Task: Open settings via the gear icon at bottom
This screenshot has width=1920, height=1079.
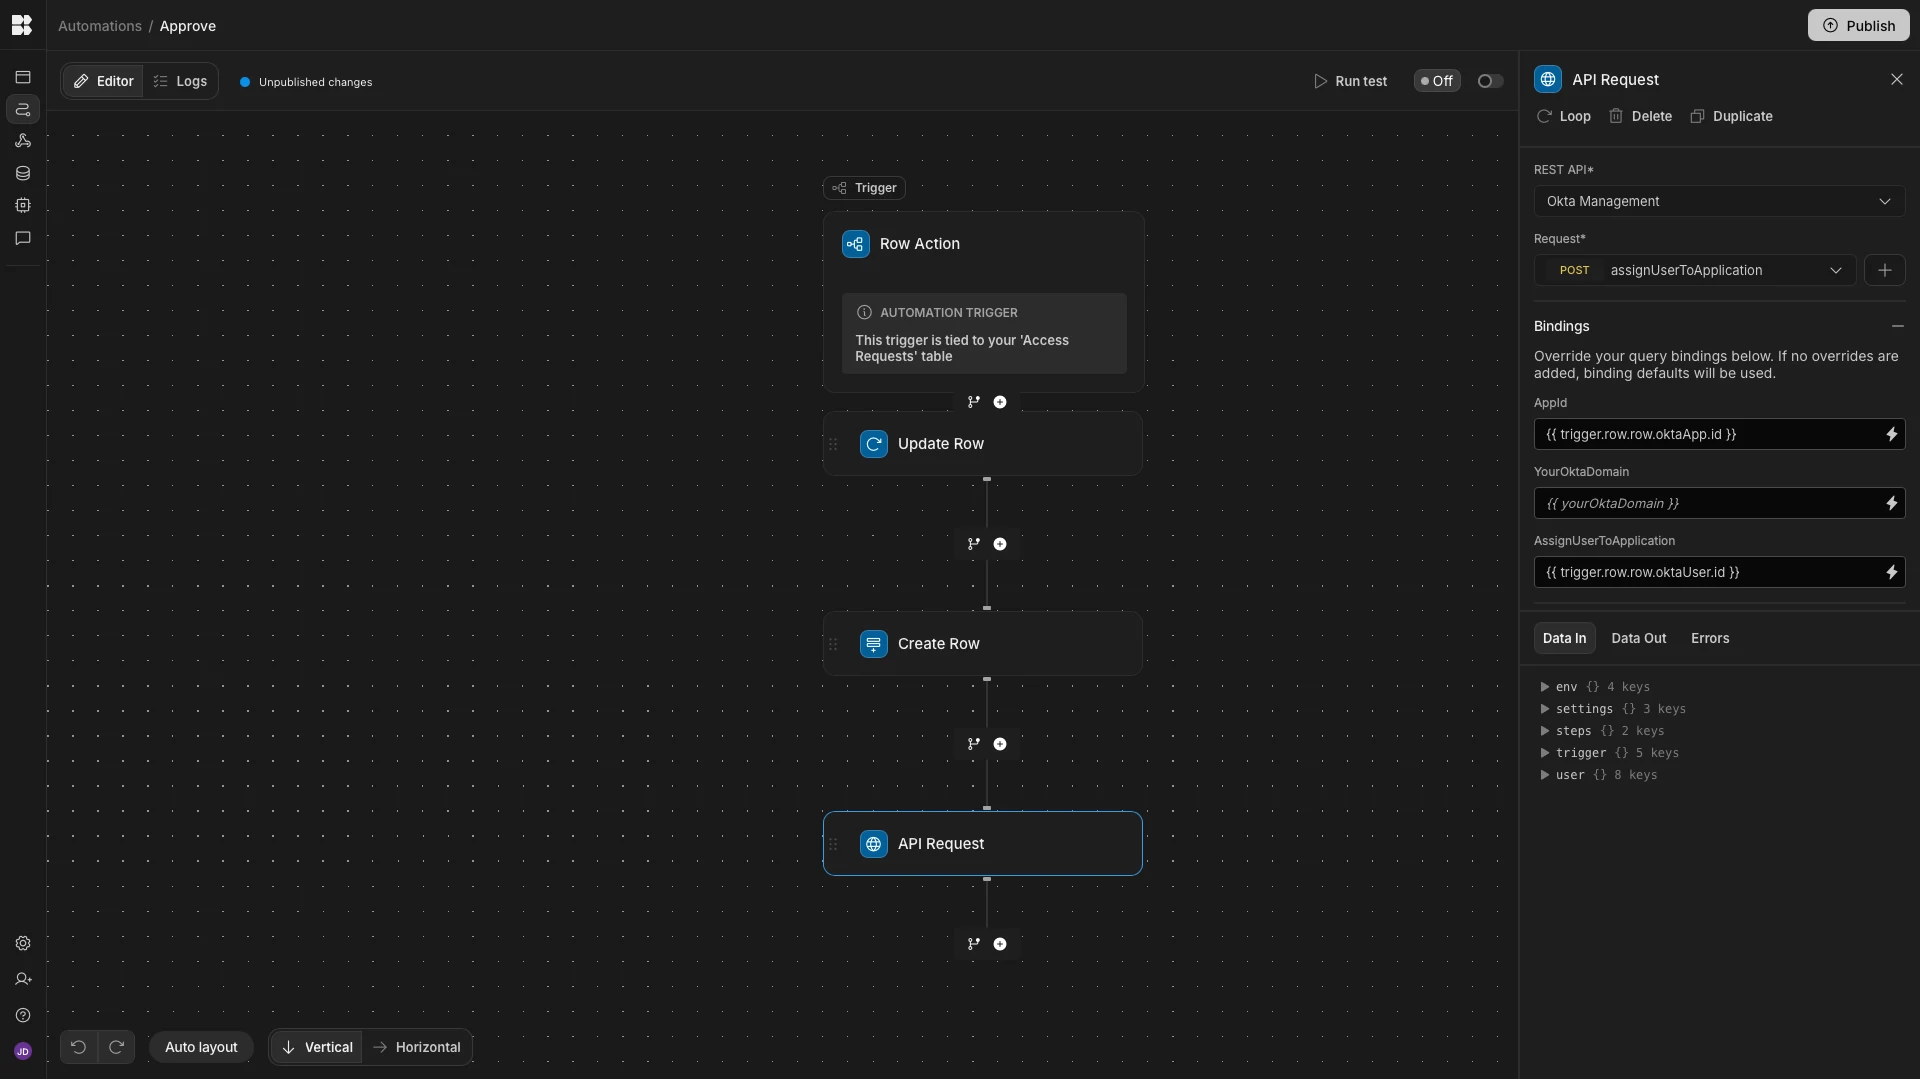Action: (22, 943)
